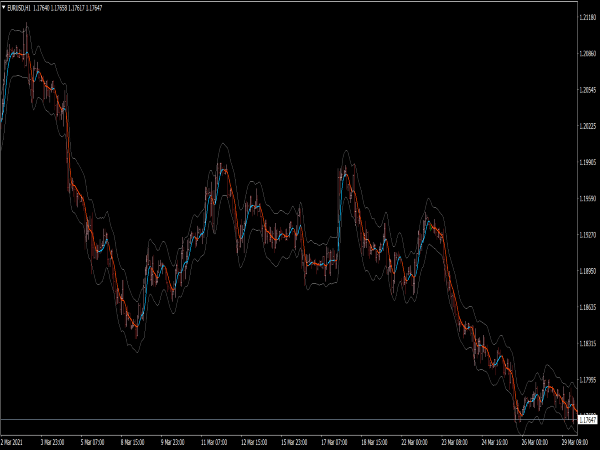Click the 29 Mar 09:00 time label
The height and width of the screenshot is (450, 600).
pos(575,442)
